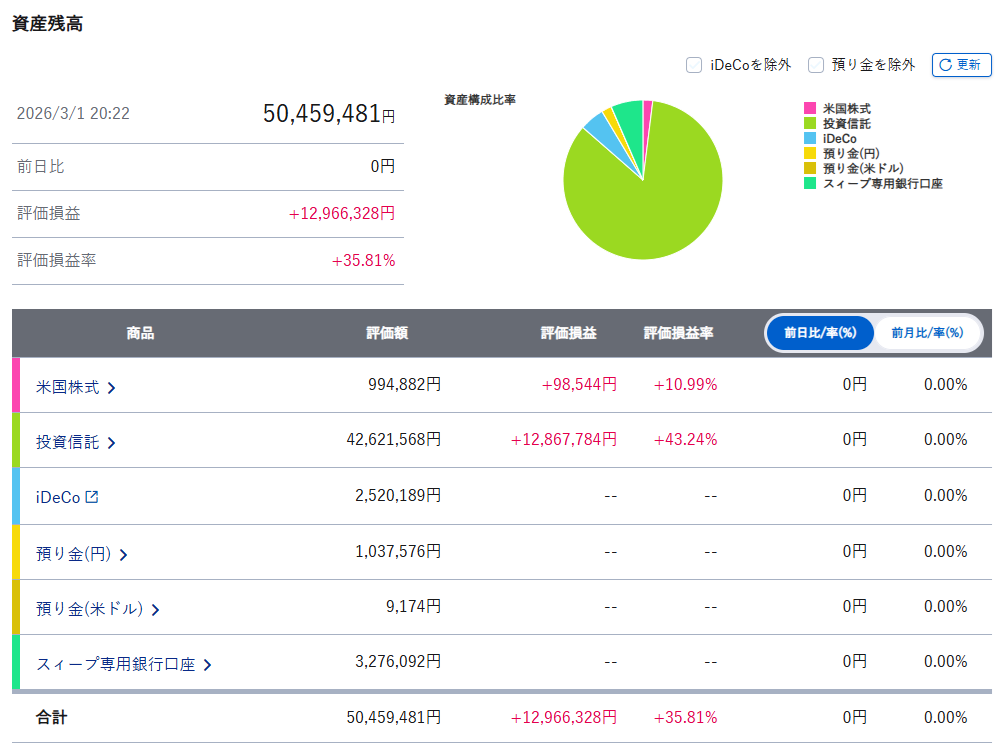Click external link icon beside iDeCo
The height and width of the screenshot is (751, 1006).
point(92,496)
